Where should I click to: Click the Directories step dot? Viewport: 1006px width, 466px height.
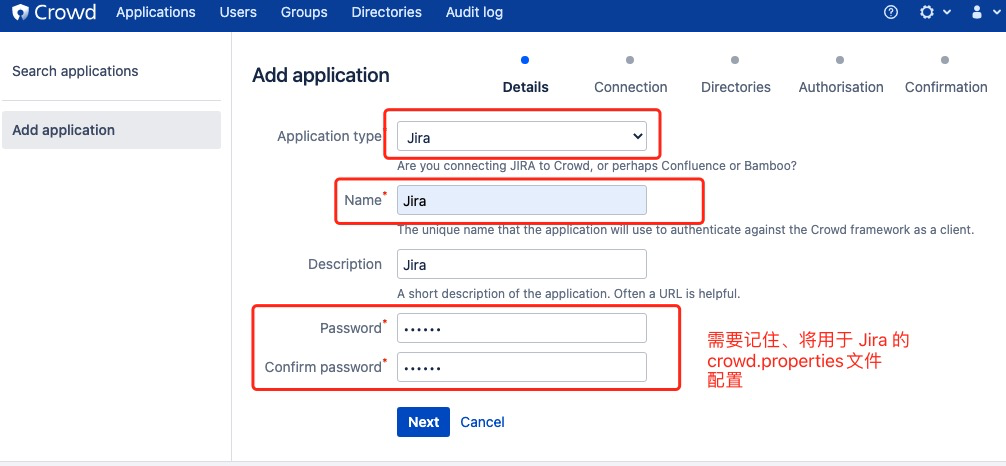[x=735, y=60]
